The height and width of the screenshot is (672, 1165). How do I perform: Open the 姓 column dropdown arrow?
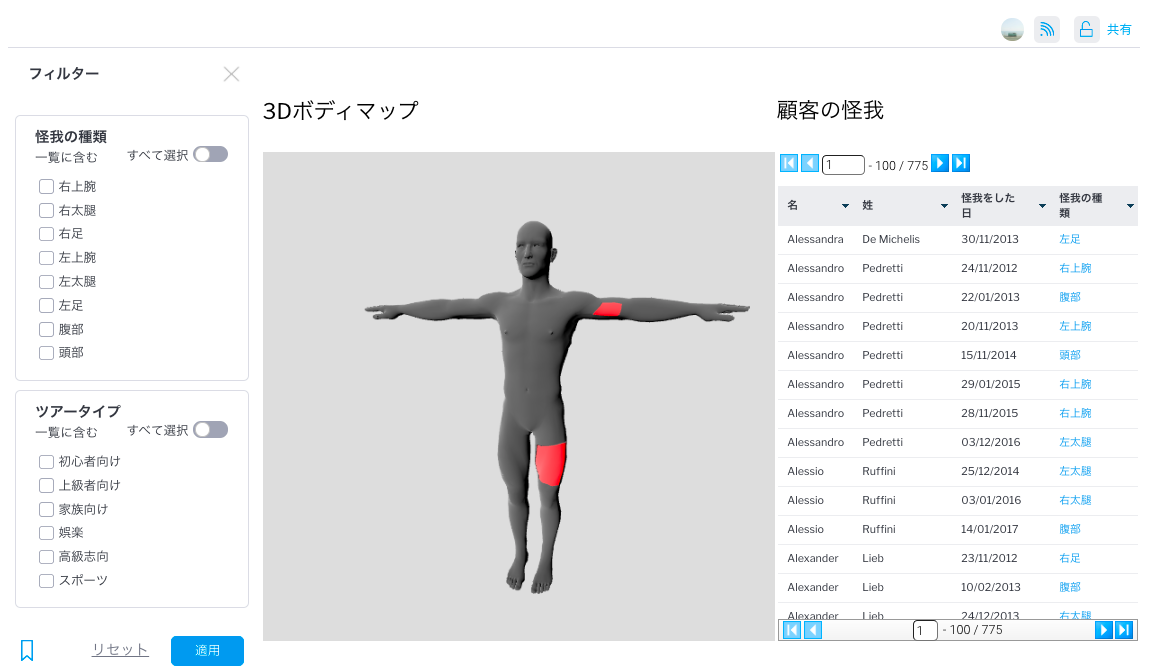(x=944, y=206)
